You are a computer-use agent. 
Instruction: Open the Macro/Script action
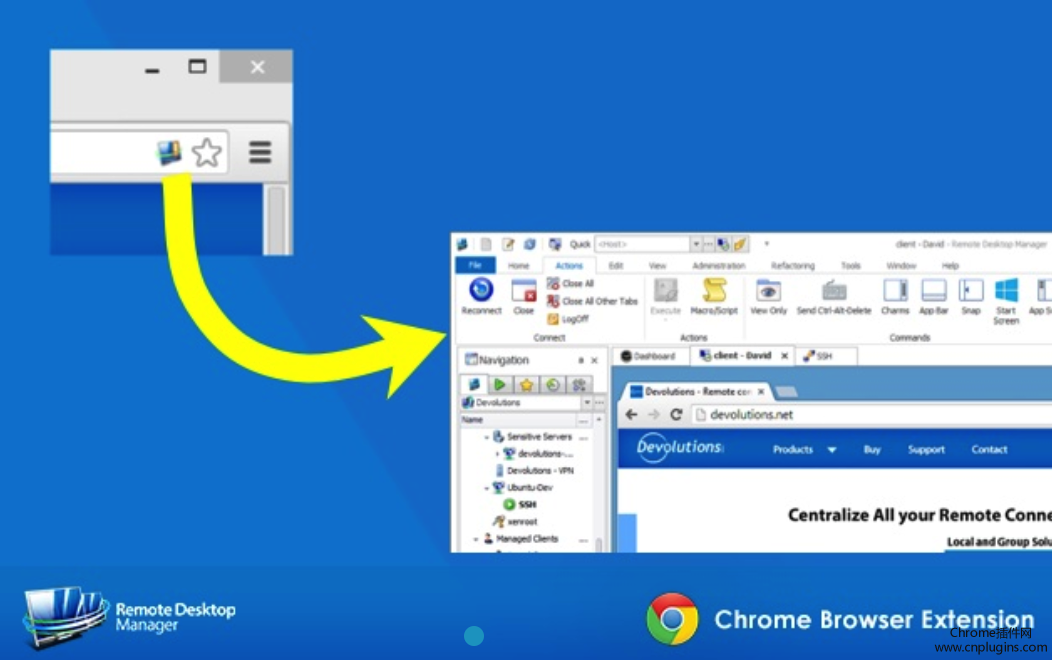click(x=714, y=296)
